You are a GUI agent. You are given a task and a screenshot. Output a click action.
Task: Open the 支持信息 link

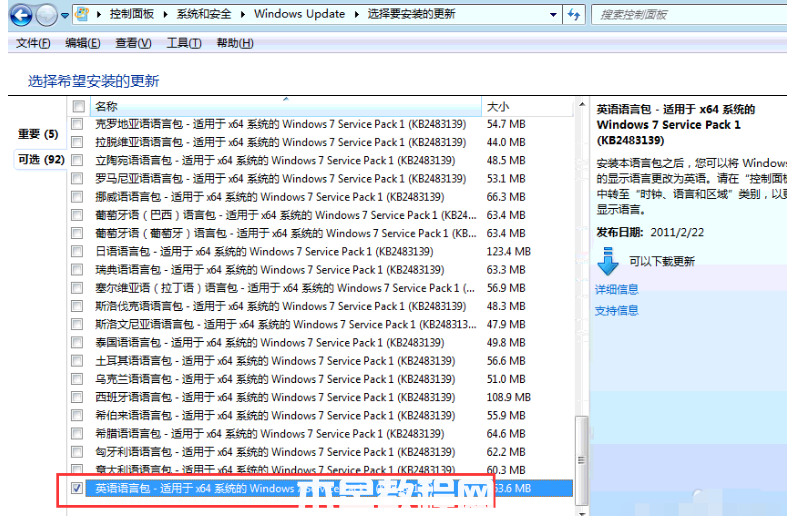click(617, 311)
